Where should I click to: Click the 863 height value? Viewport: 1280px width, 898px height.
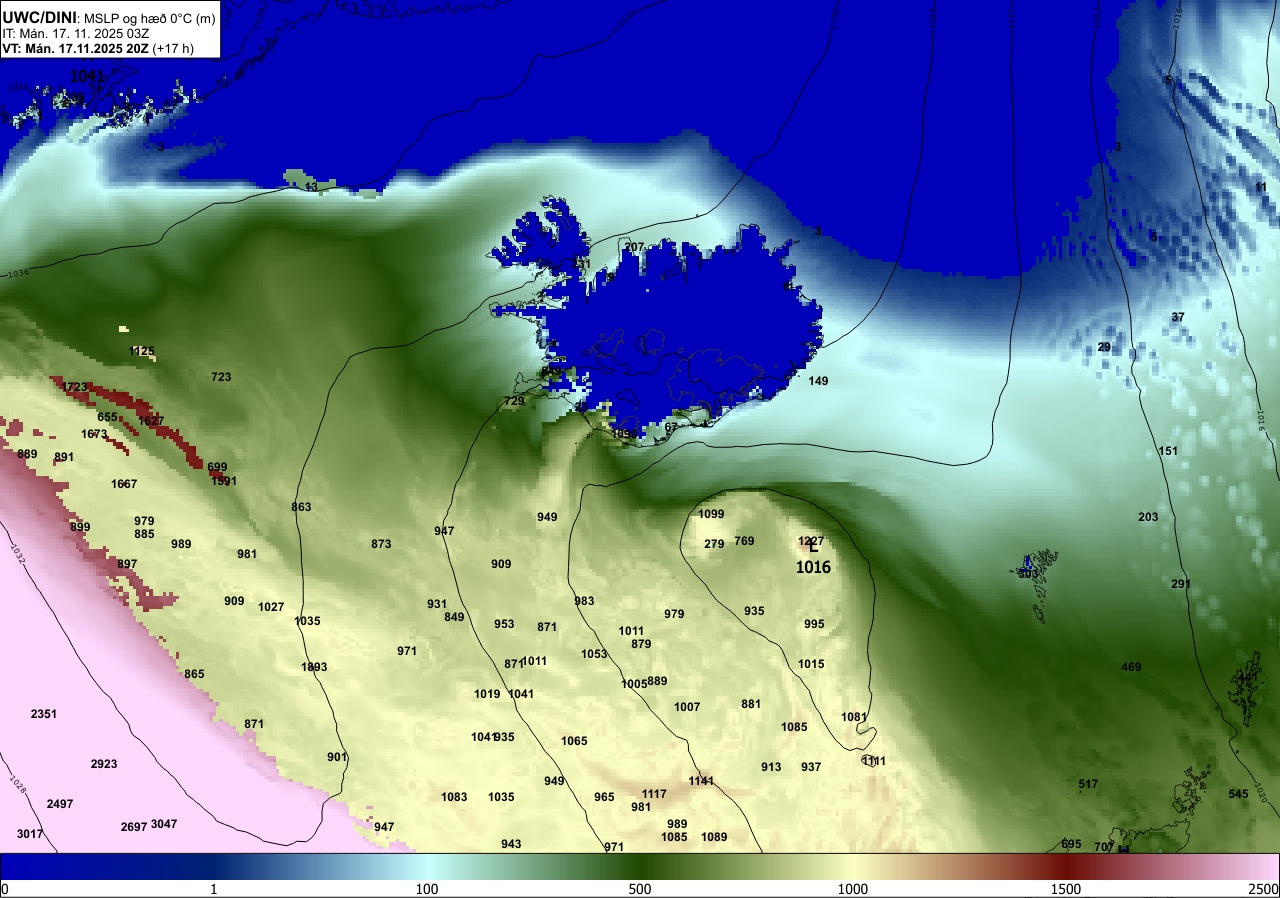pos(301,507)
